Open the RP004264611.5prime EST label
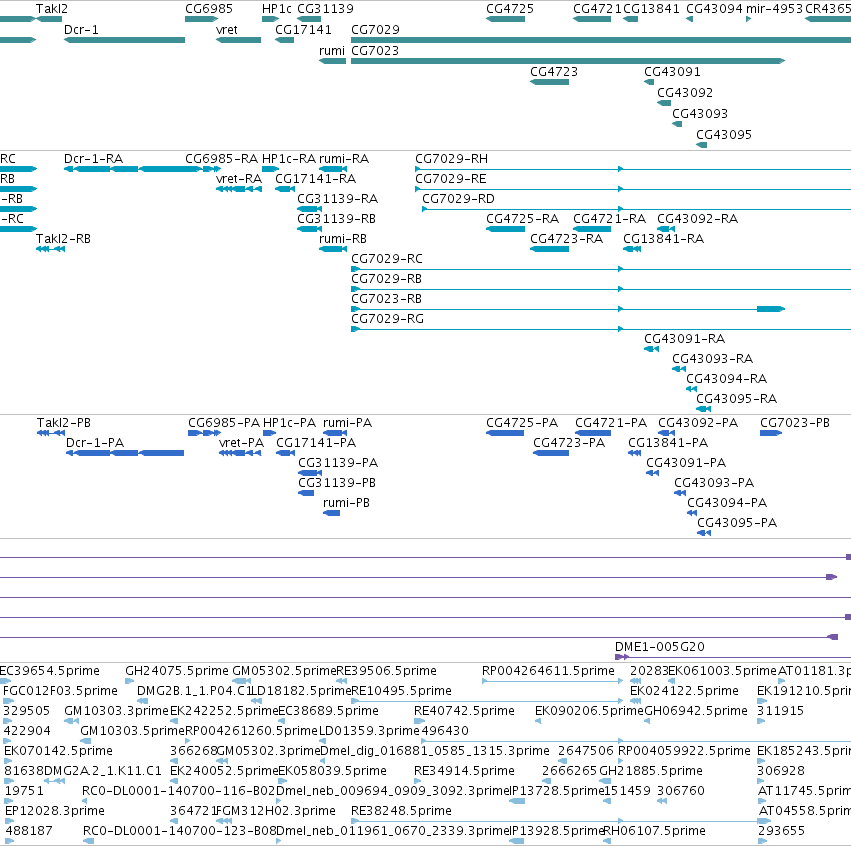This screenshot has height=846, width=851. coord(548,671)
